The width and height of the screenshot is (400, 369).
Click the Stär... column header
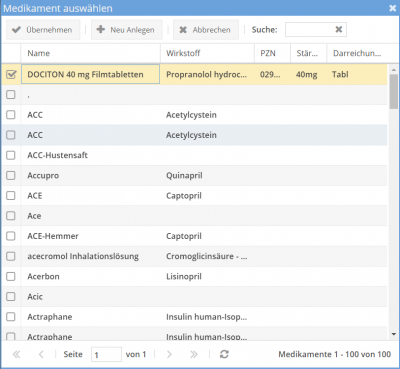tap(308, 53)
